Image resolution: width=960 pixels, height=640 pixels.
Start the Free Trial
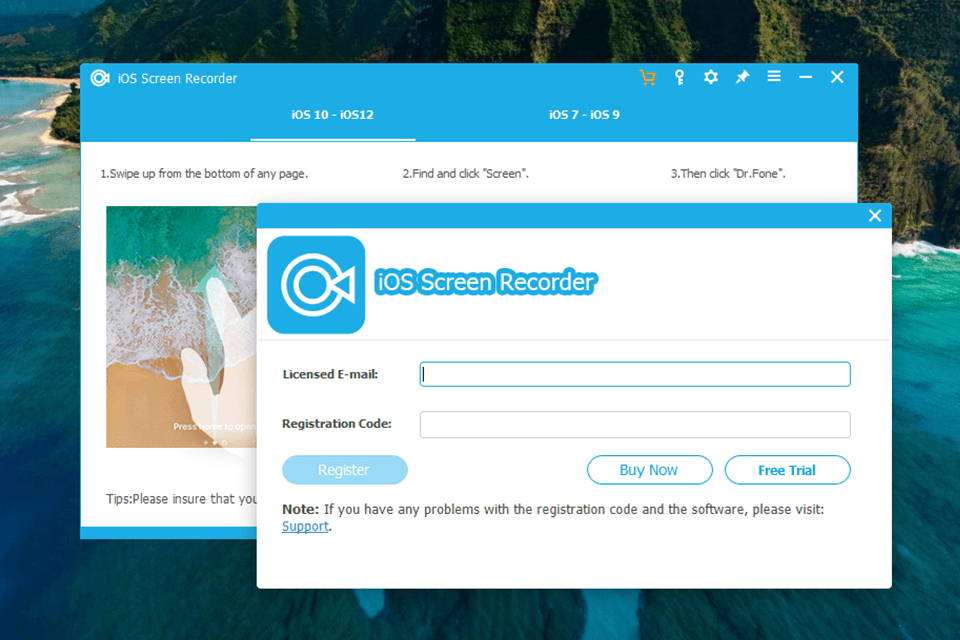tap(787, 470)
